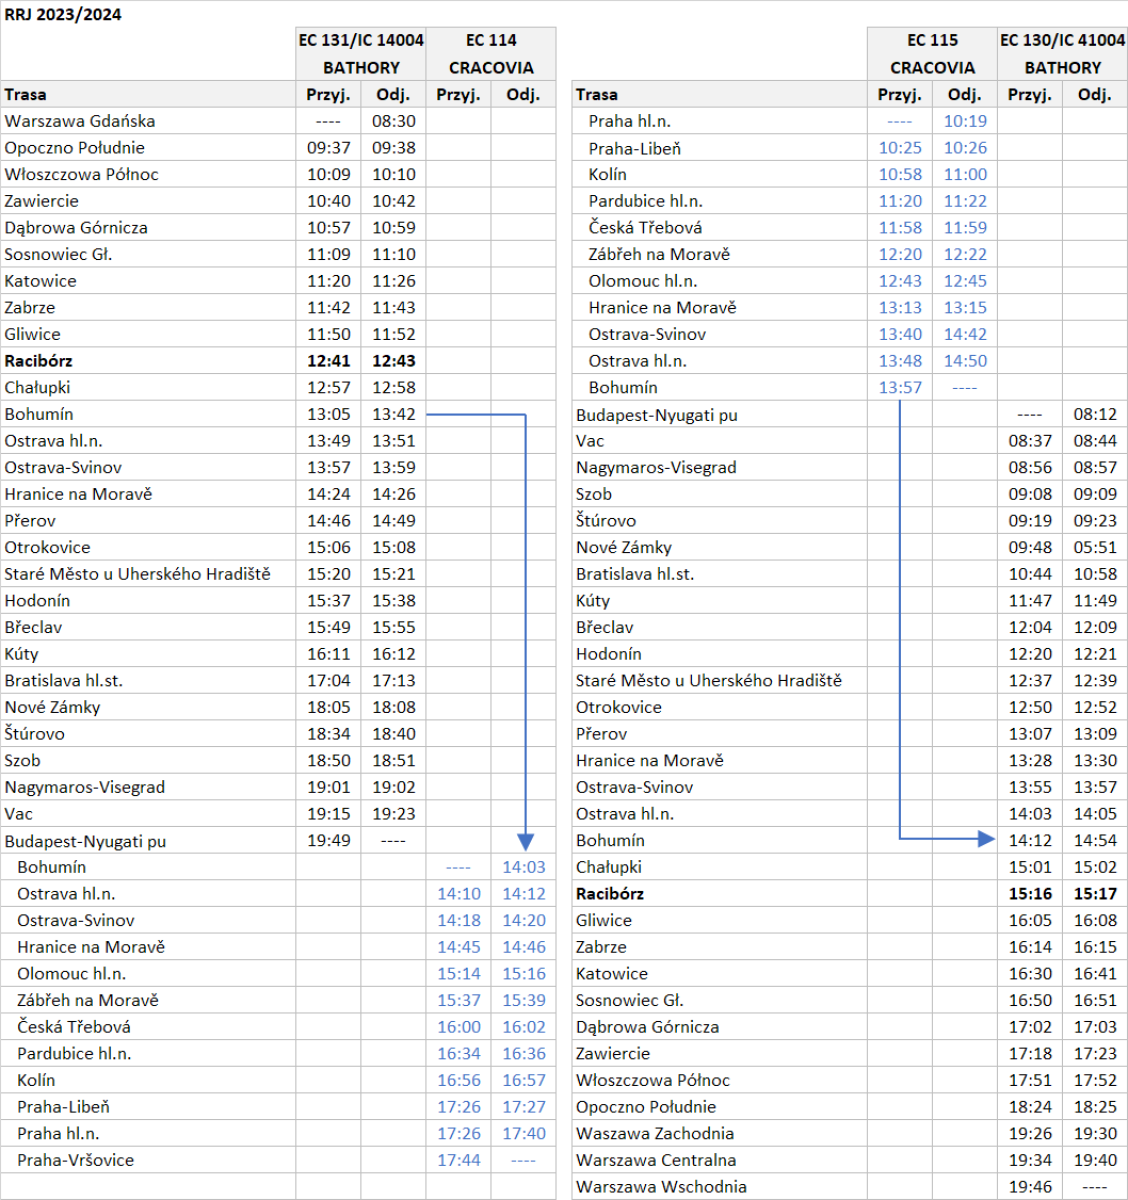
Task: Select the blue 17:44 arrival time
Action: click(x=458, y=1160)
